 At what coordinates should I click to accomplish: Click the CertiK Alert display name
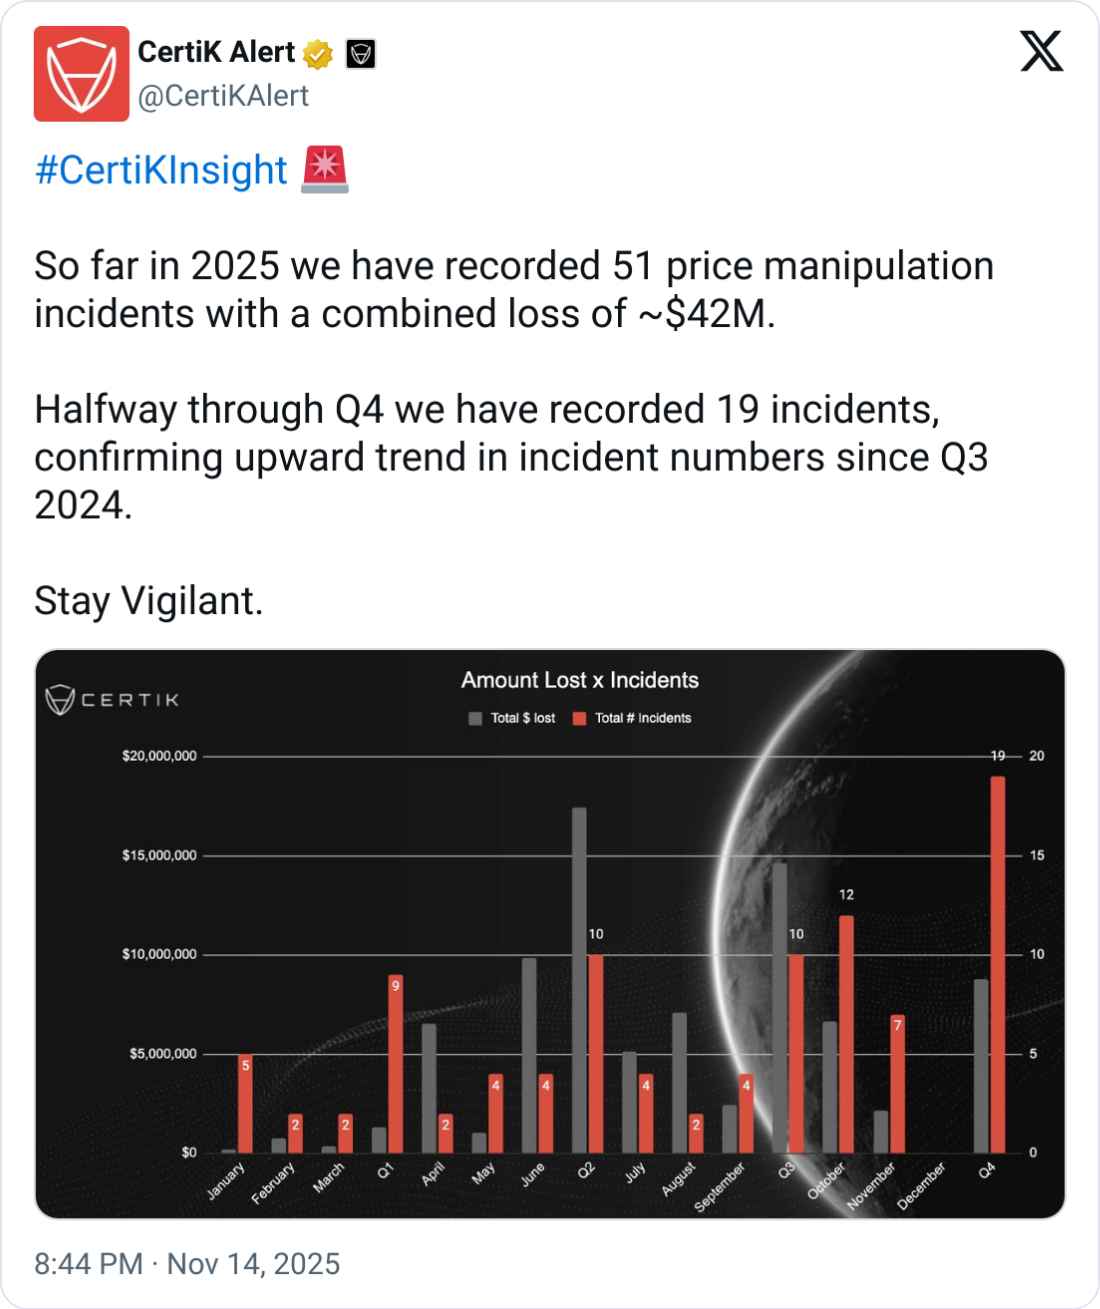point(216,52)
